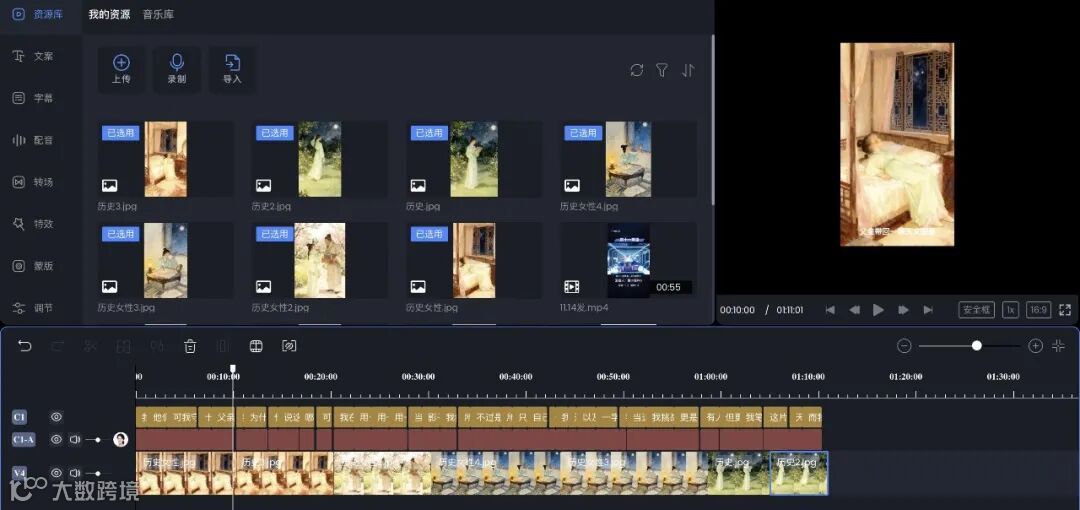Open the 1x playback speed dropdown
The width and height of the screenshot is (1080, 510).
(1010, 310)
